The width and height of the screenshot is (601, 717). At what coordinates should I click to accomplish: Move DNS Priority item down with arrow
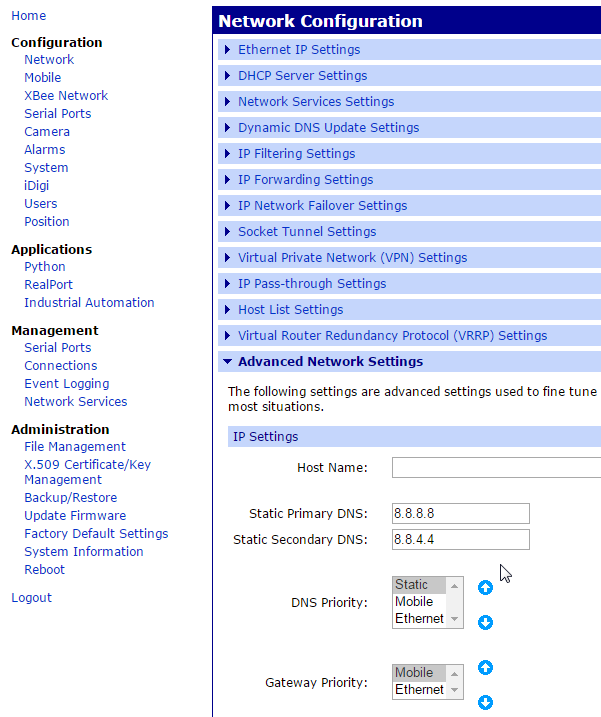[485, 622]
